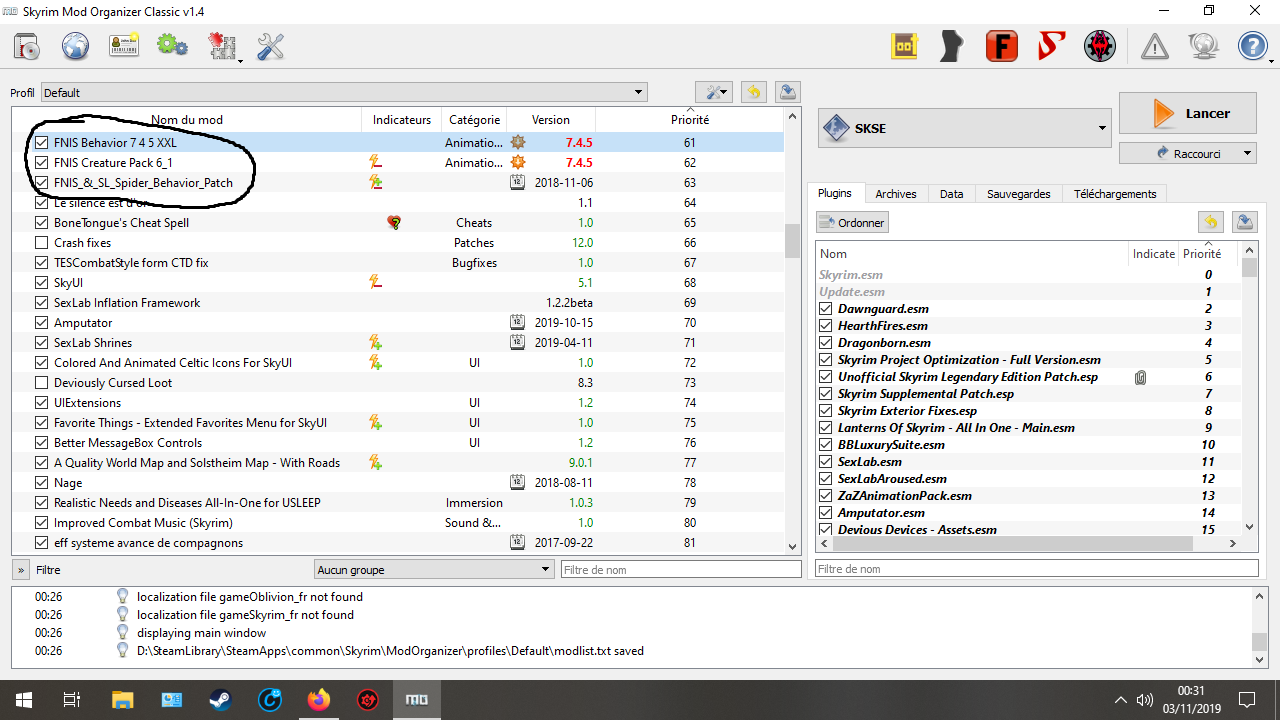1280x720 pixels.
Task: Uncheck the Dawnguard.esm plugin
Action: click(x=825, y=309)
